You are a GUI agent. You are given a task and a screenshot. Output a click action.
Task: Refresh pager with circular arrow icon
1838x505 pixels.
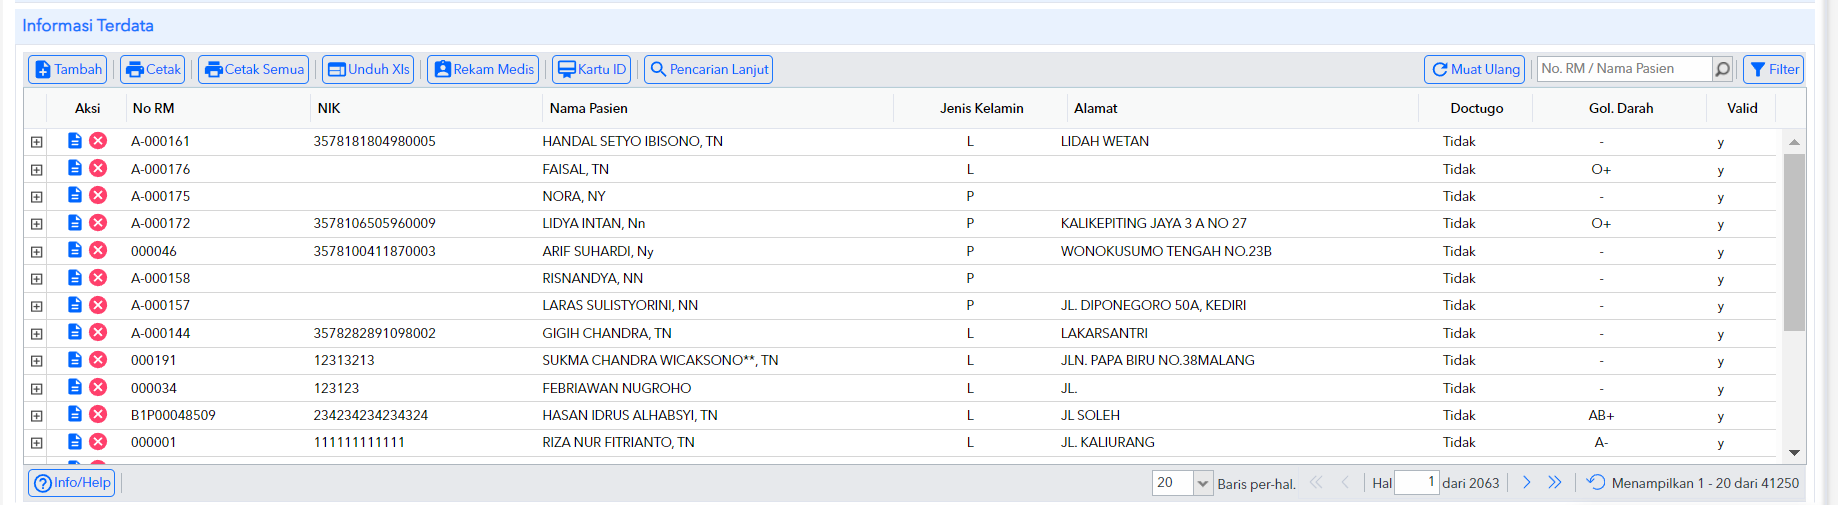1596,482
